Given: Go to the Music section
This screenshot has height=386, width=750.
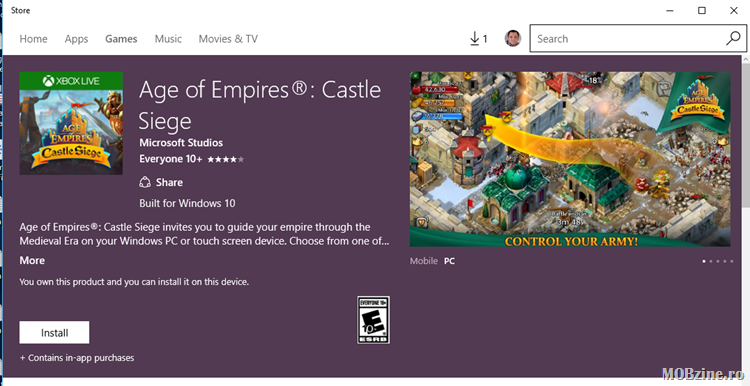Looking at the screenshot, I should point(168,39).
